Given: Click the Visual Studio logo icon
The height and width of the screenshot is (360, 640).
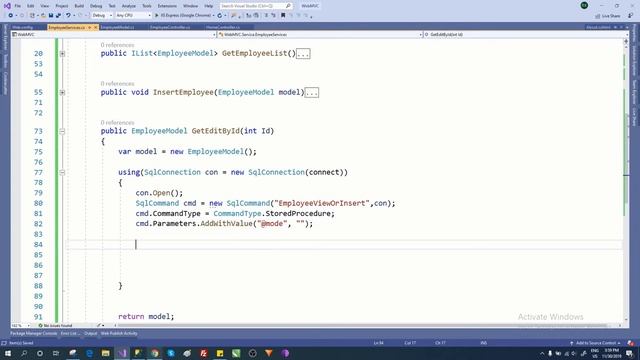Looking at the screenshot, I should point(7,6).
